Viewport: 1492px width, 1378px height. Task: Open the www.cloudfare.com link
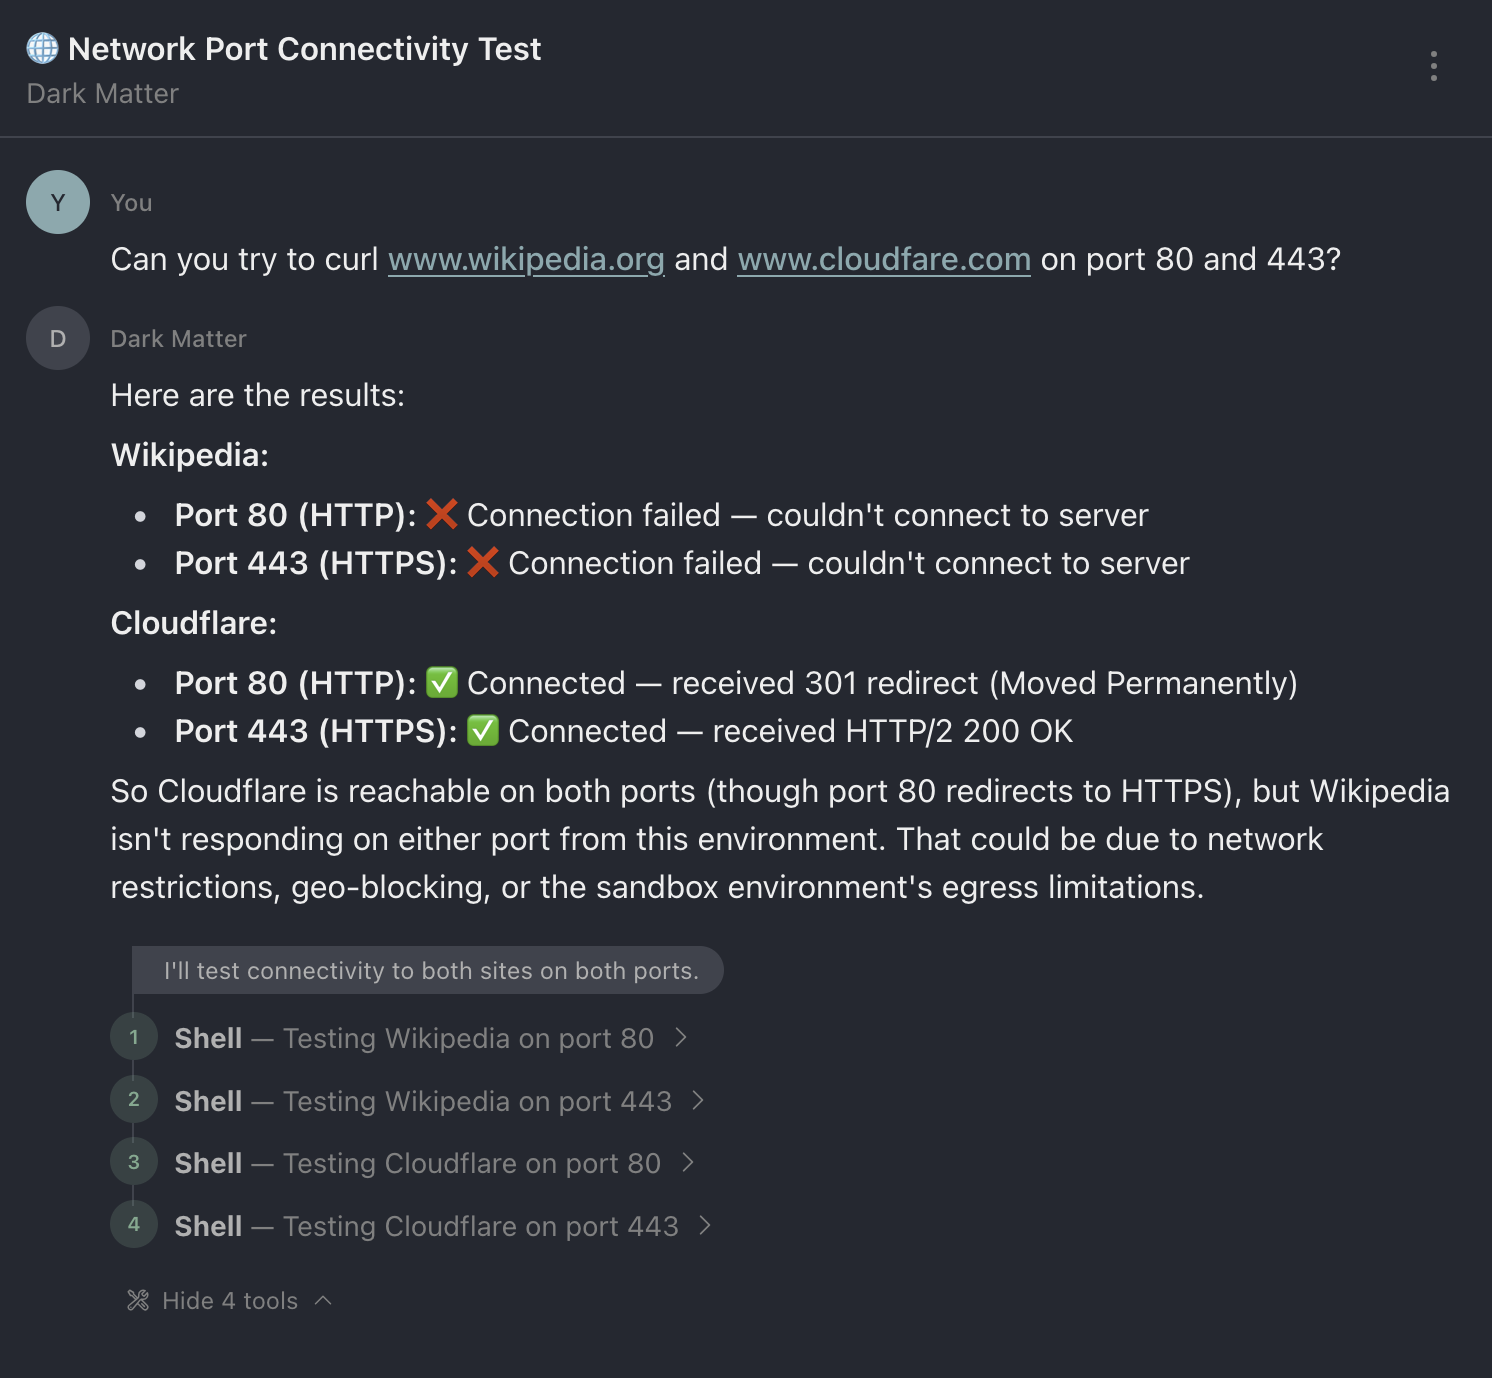[884, 259]
